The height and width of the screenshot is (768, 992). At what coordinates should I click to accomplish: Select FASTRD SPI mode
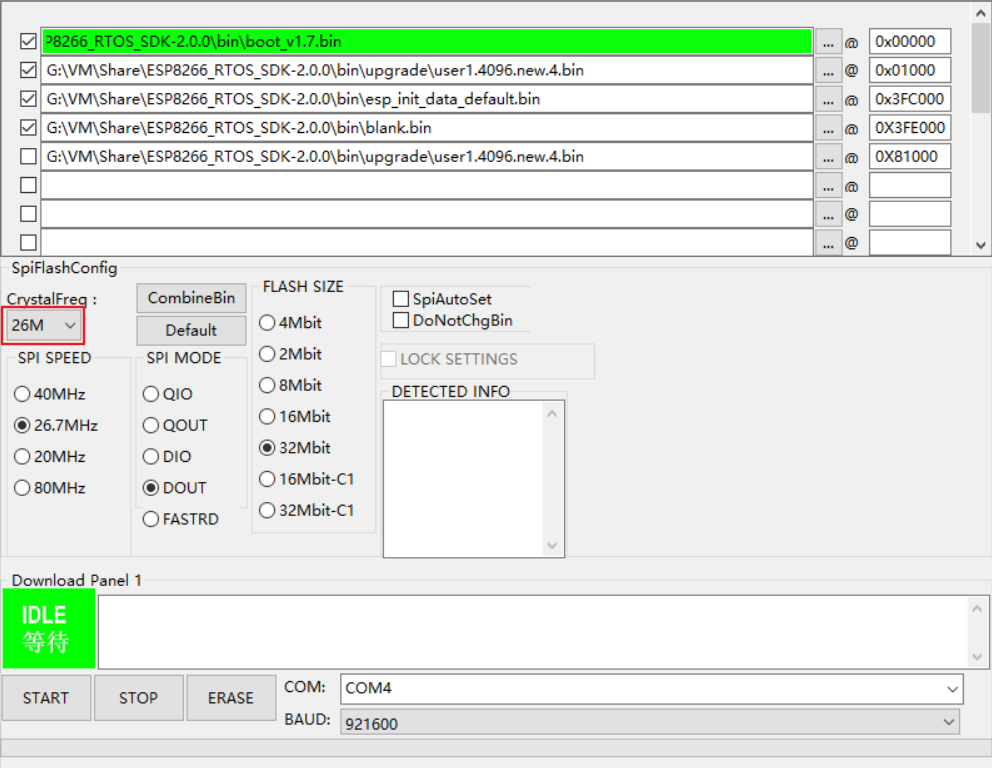coord(181,519)
